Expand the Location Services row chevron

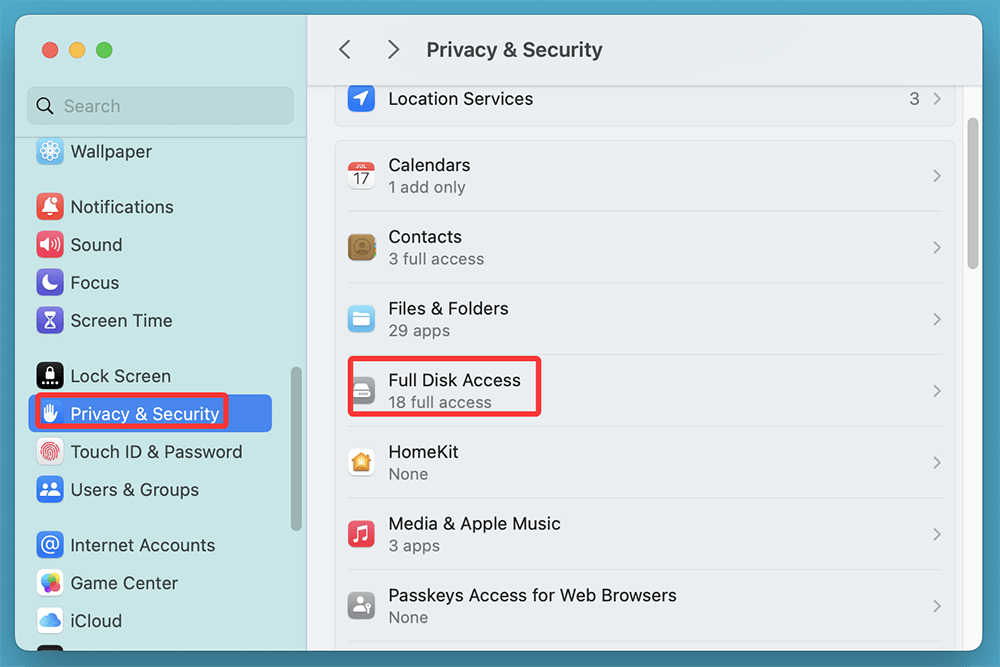pos(936,99)
